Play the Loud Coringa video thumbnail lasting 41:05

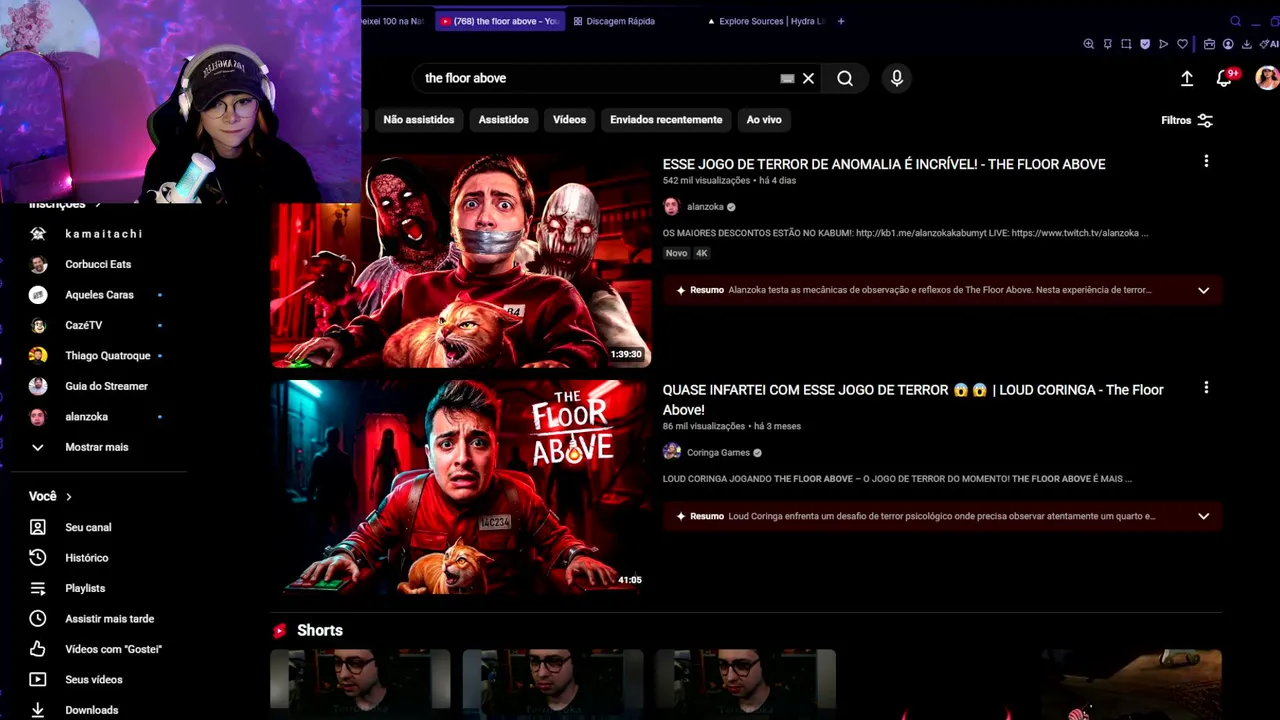click(x=461, y=488)
